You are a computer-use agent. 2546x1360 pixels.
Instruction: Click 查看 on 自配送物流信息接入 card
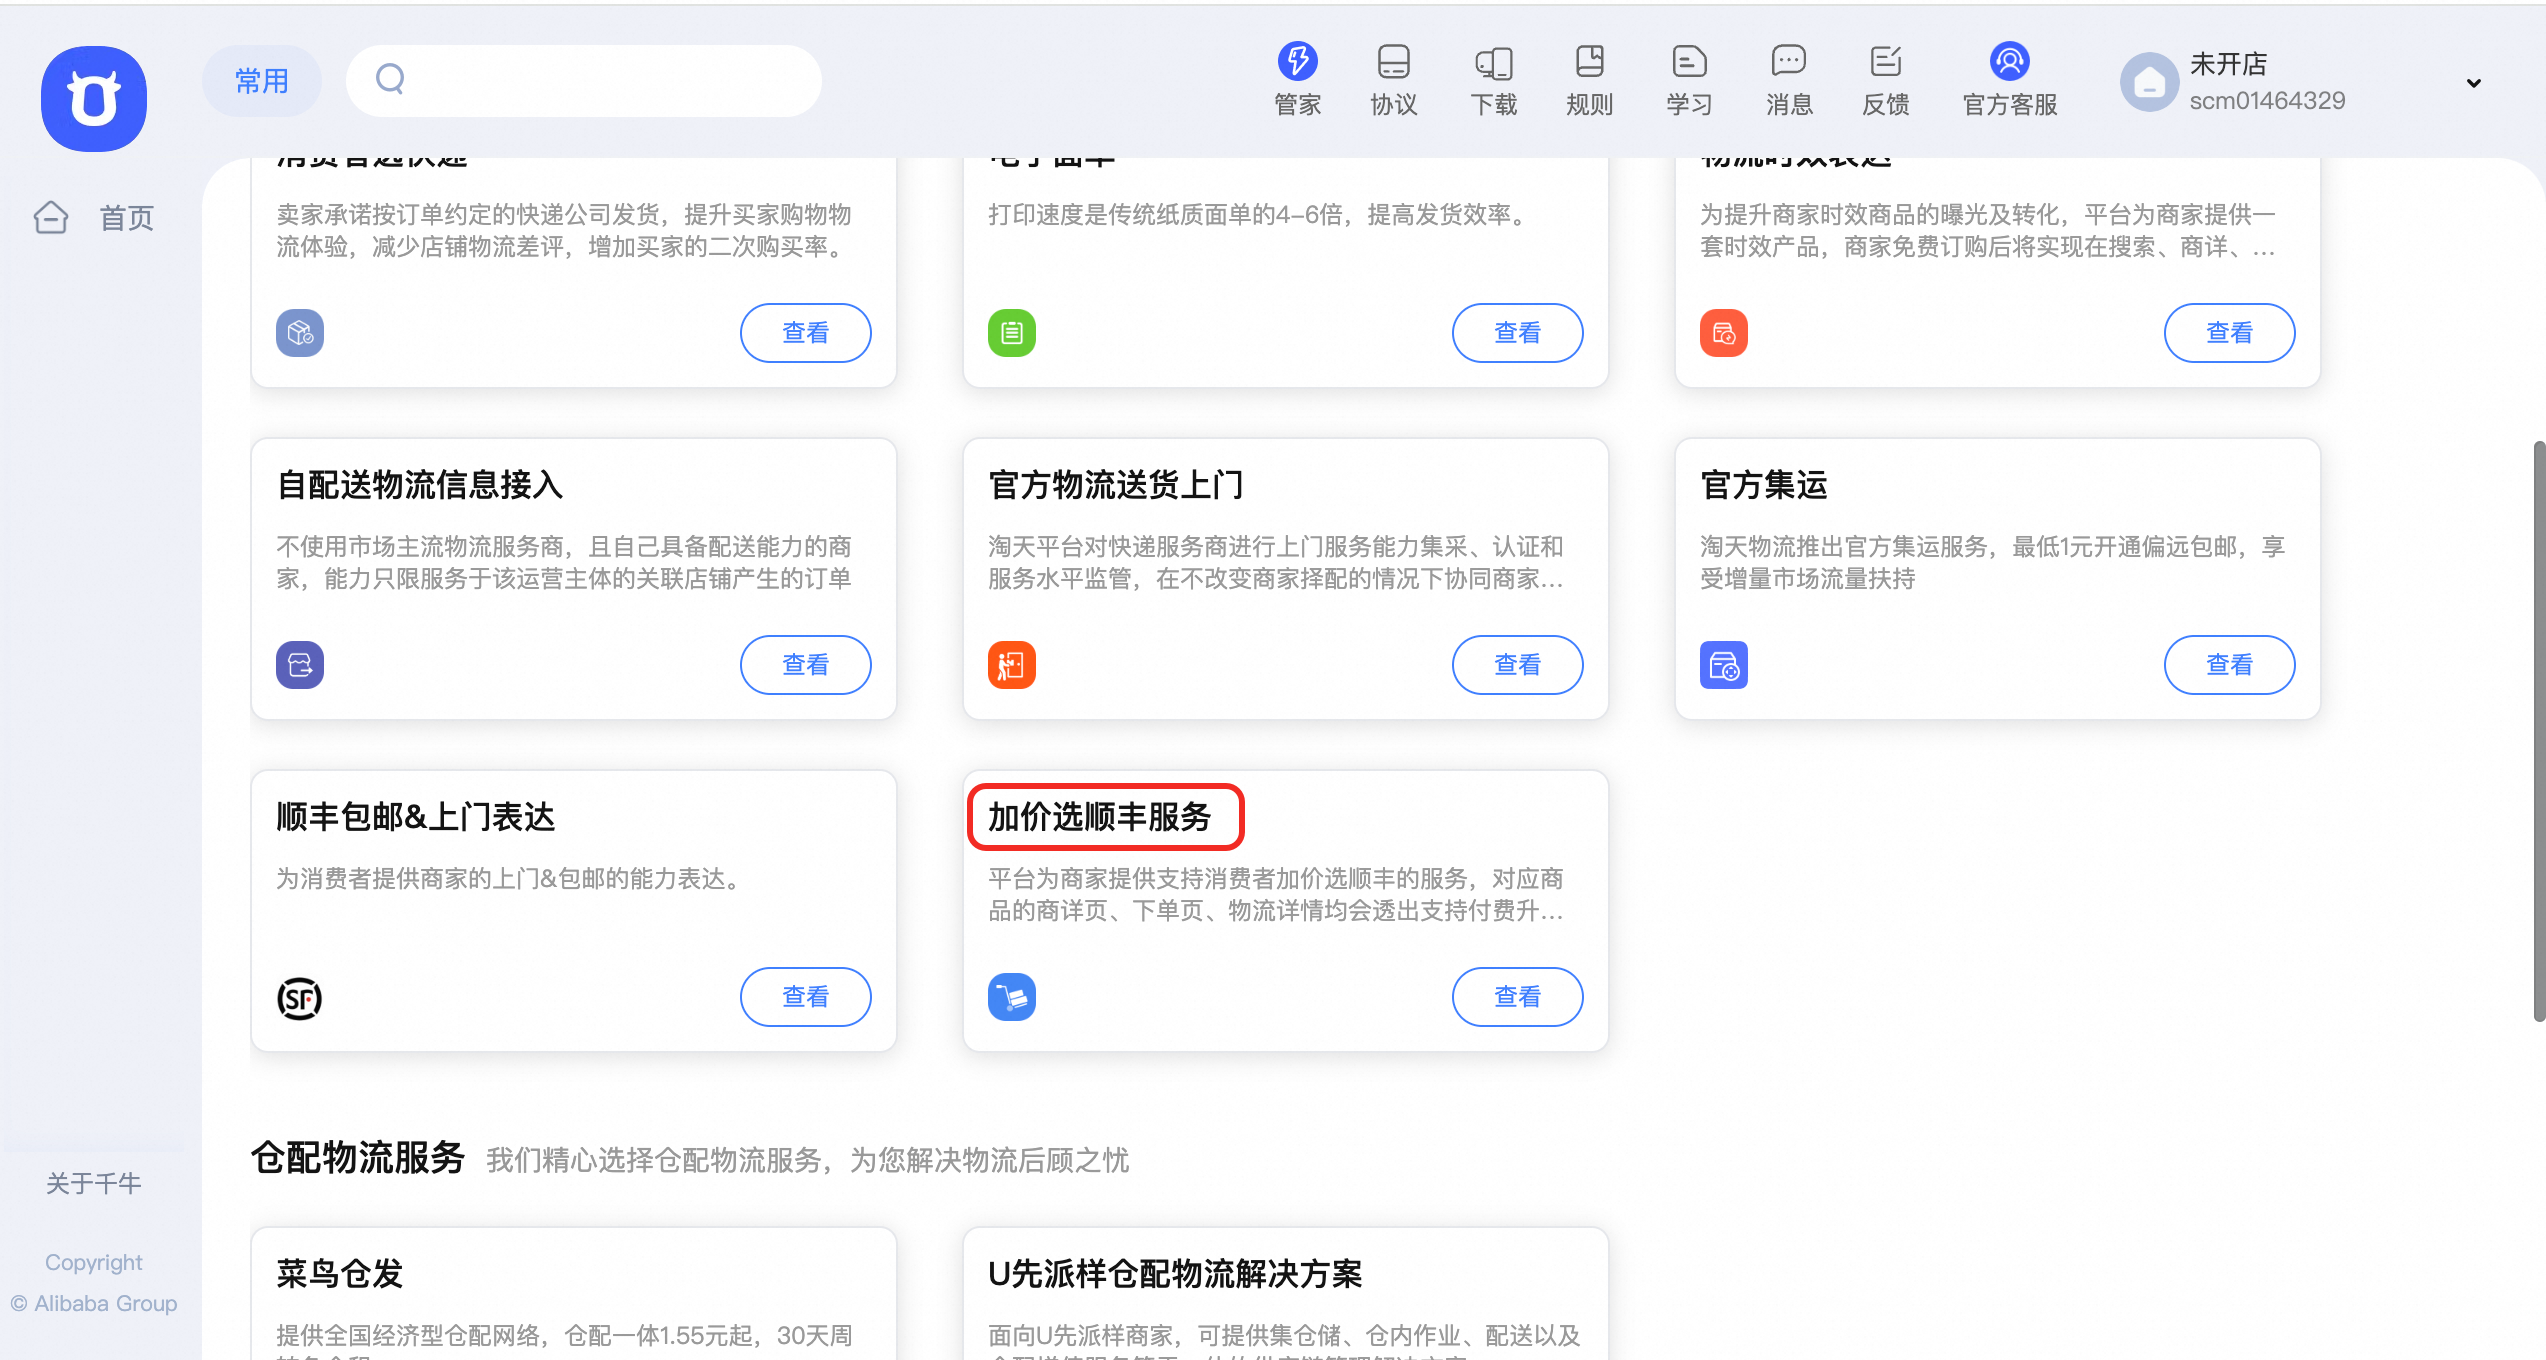[x=805, y=665]
